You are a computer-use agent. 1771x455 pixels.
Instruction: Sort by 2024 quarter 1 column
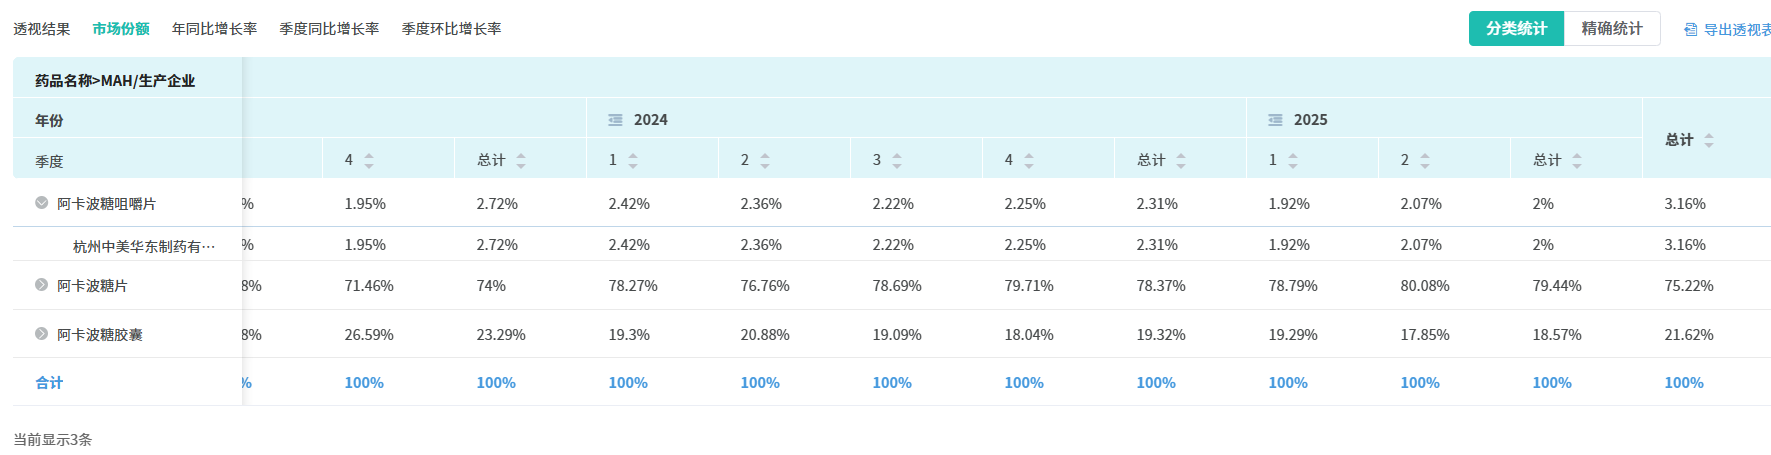[633, 160]
